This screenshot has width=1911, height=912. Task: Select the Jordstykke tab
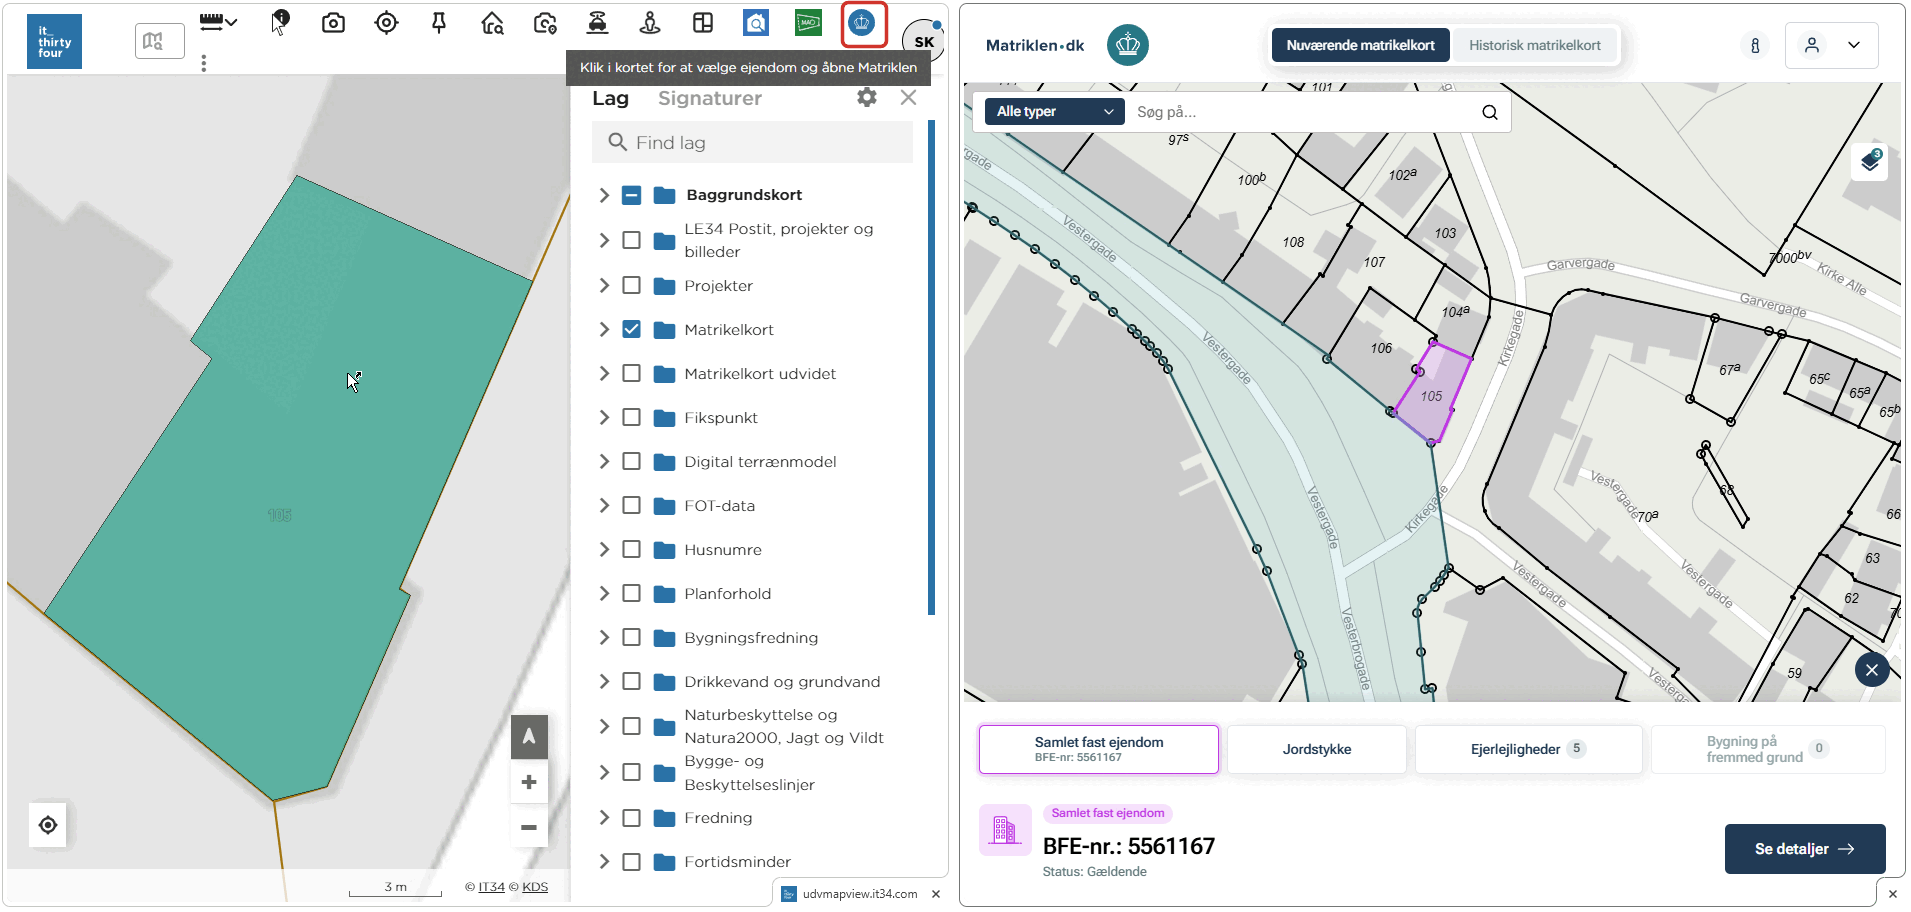point(1317,749)
